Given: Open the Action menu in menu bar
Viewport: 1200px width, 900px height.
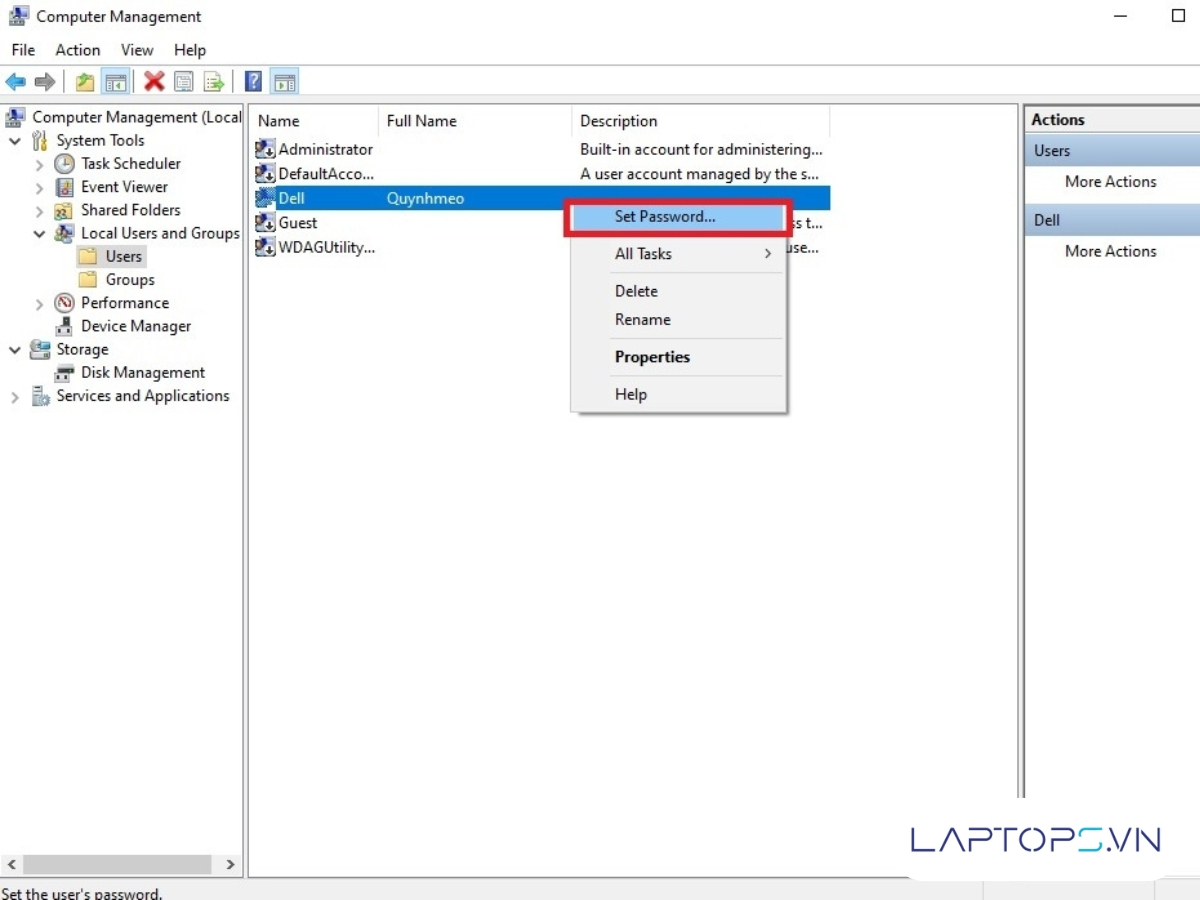Looking at the screenshot, I should tap(77, 50).
